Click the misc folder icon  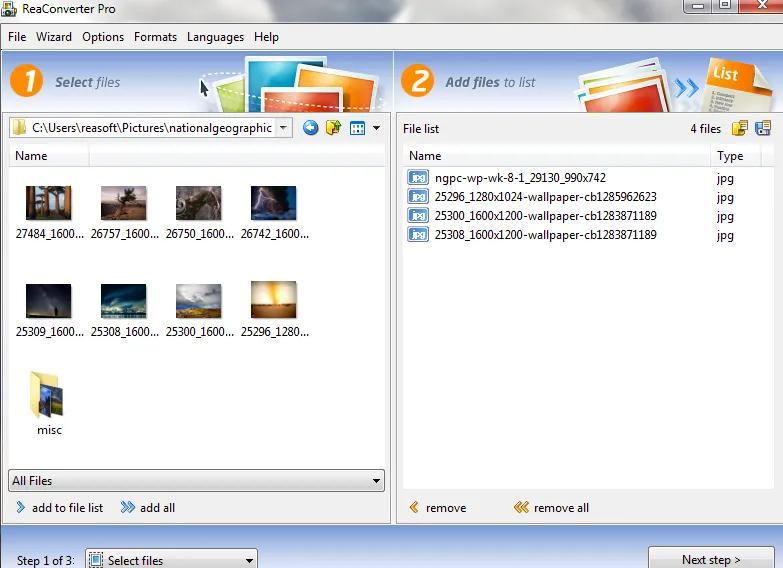coord(47,395)
